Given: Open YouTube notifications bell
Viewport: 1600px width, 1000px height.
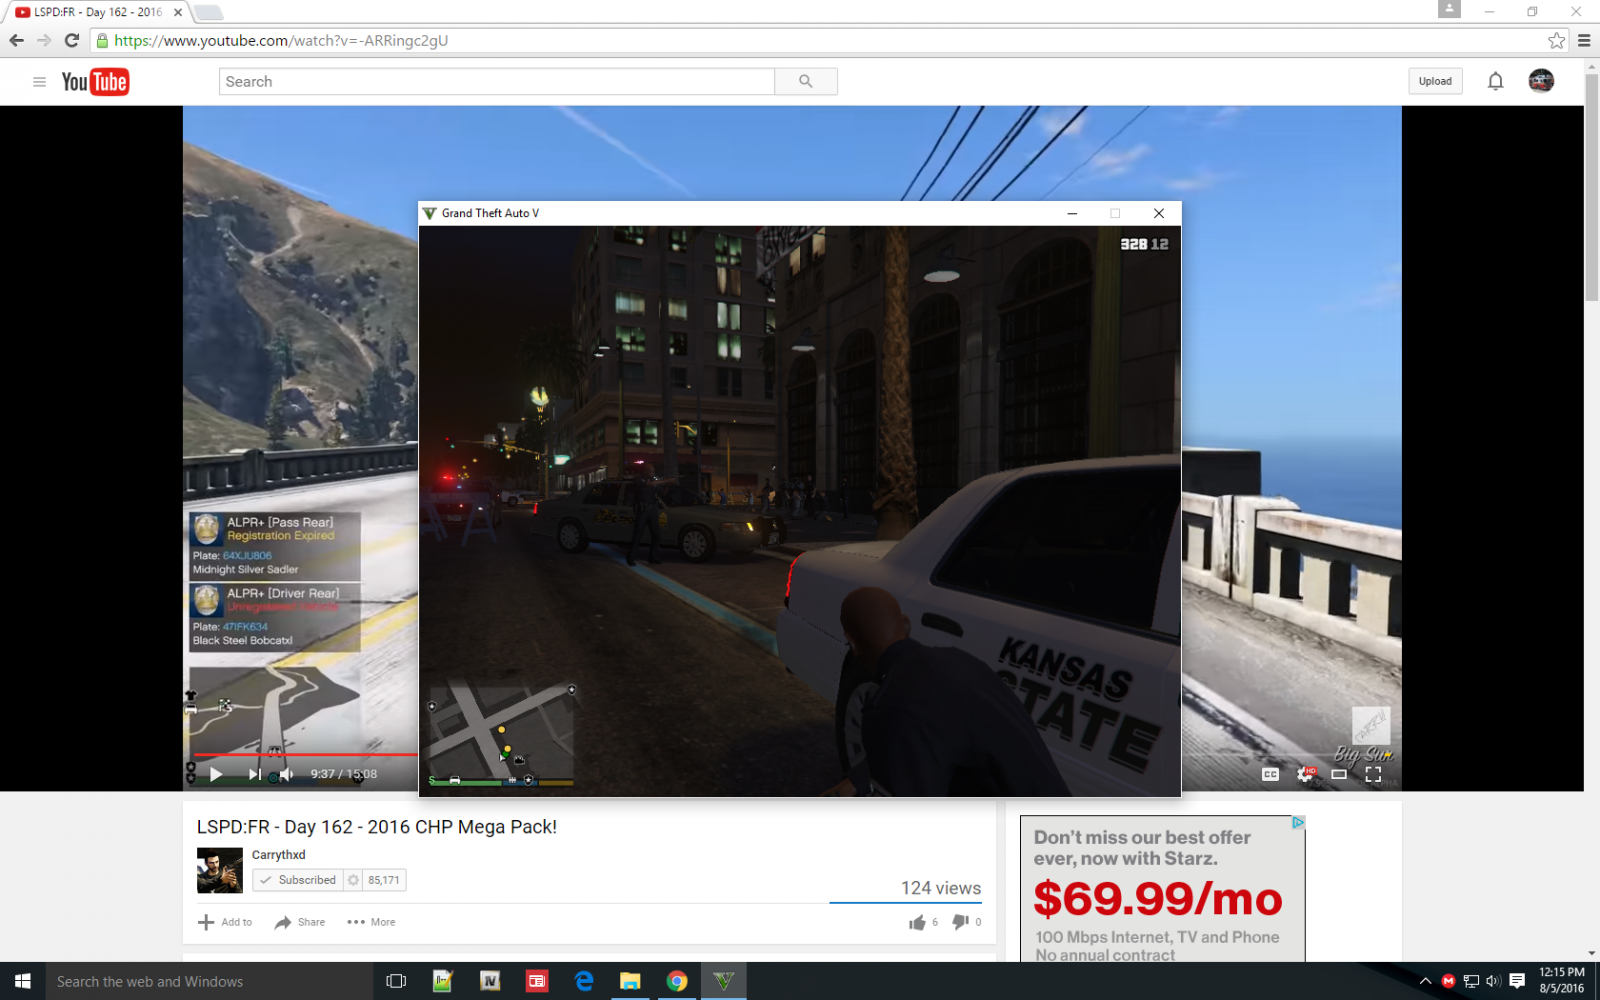Looking at the screenshot, I should click(1495, 82).
